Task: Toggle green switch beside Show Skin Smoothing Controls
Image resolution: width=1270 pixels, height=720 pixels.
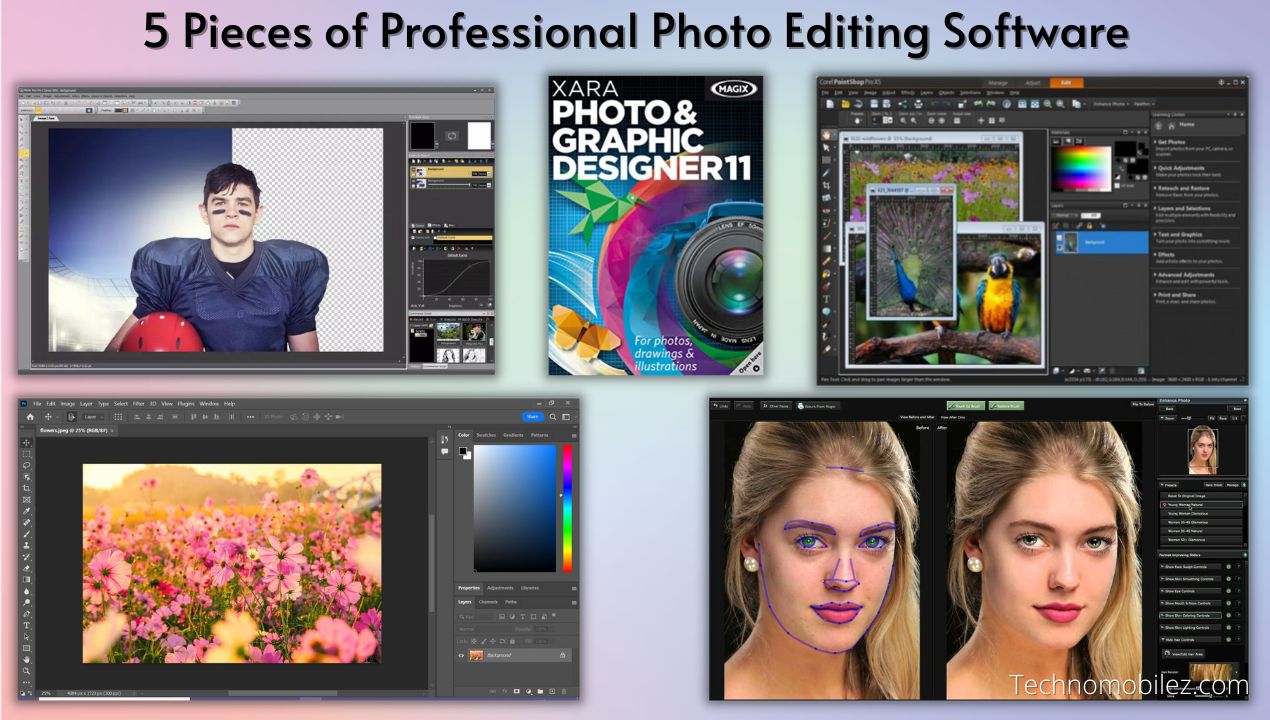Action: 1228,579
